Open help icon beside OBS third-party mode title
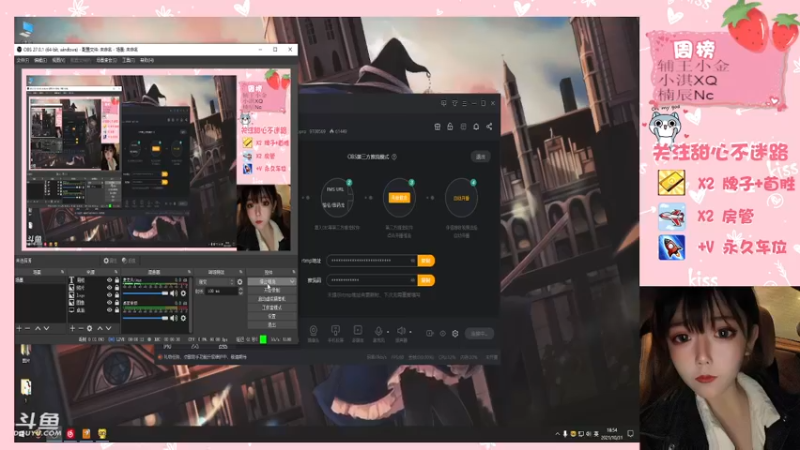The image size is (800, 450). point(394,157)
